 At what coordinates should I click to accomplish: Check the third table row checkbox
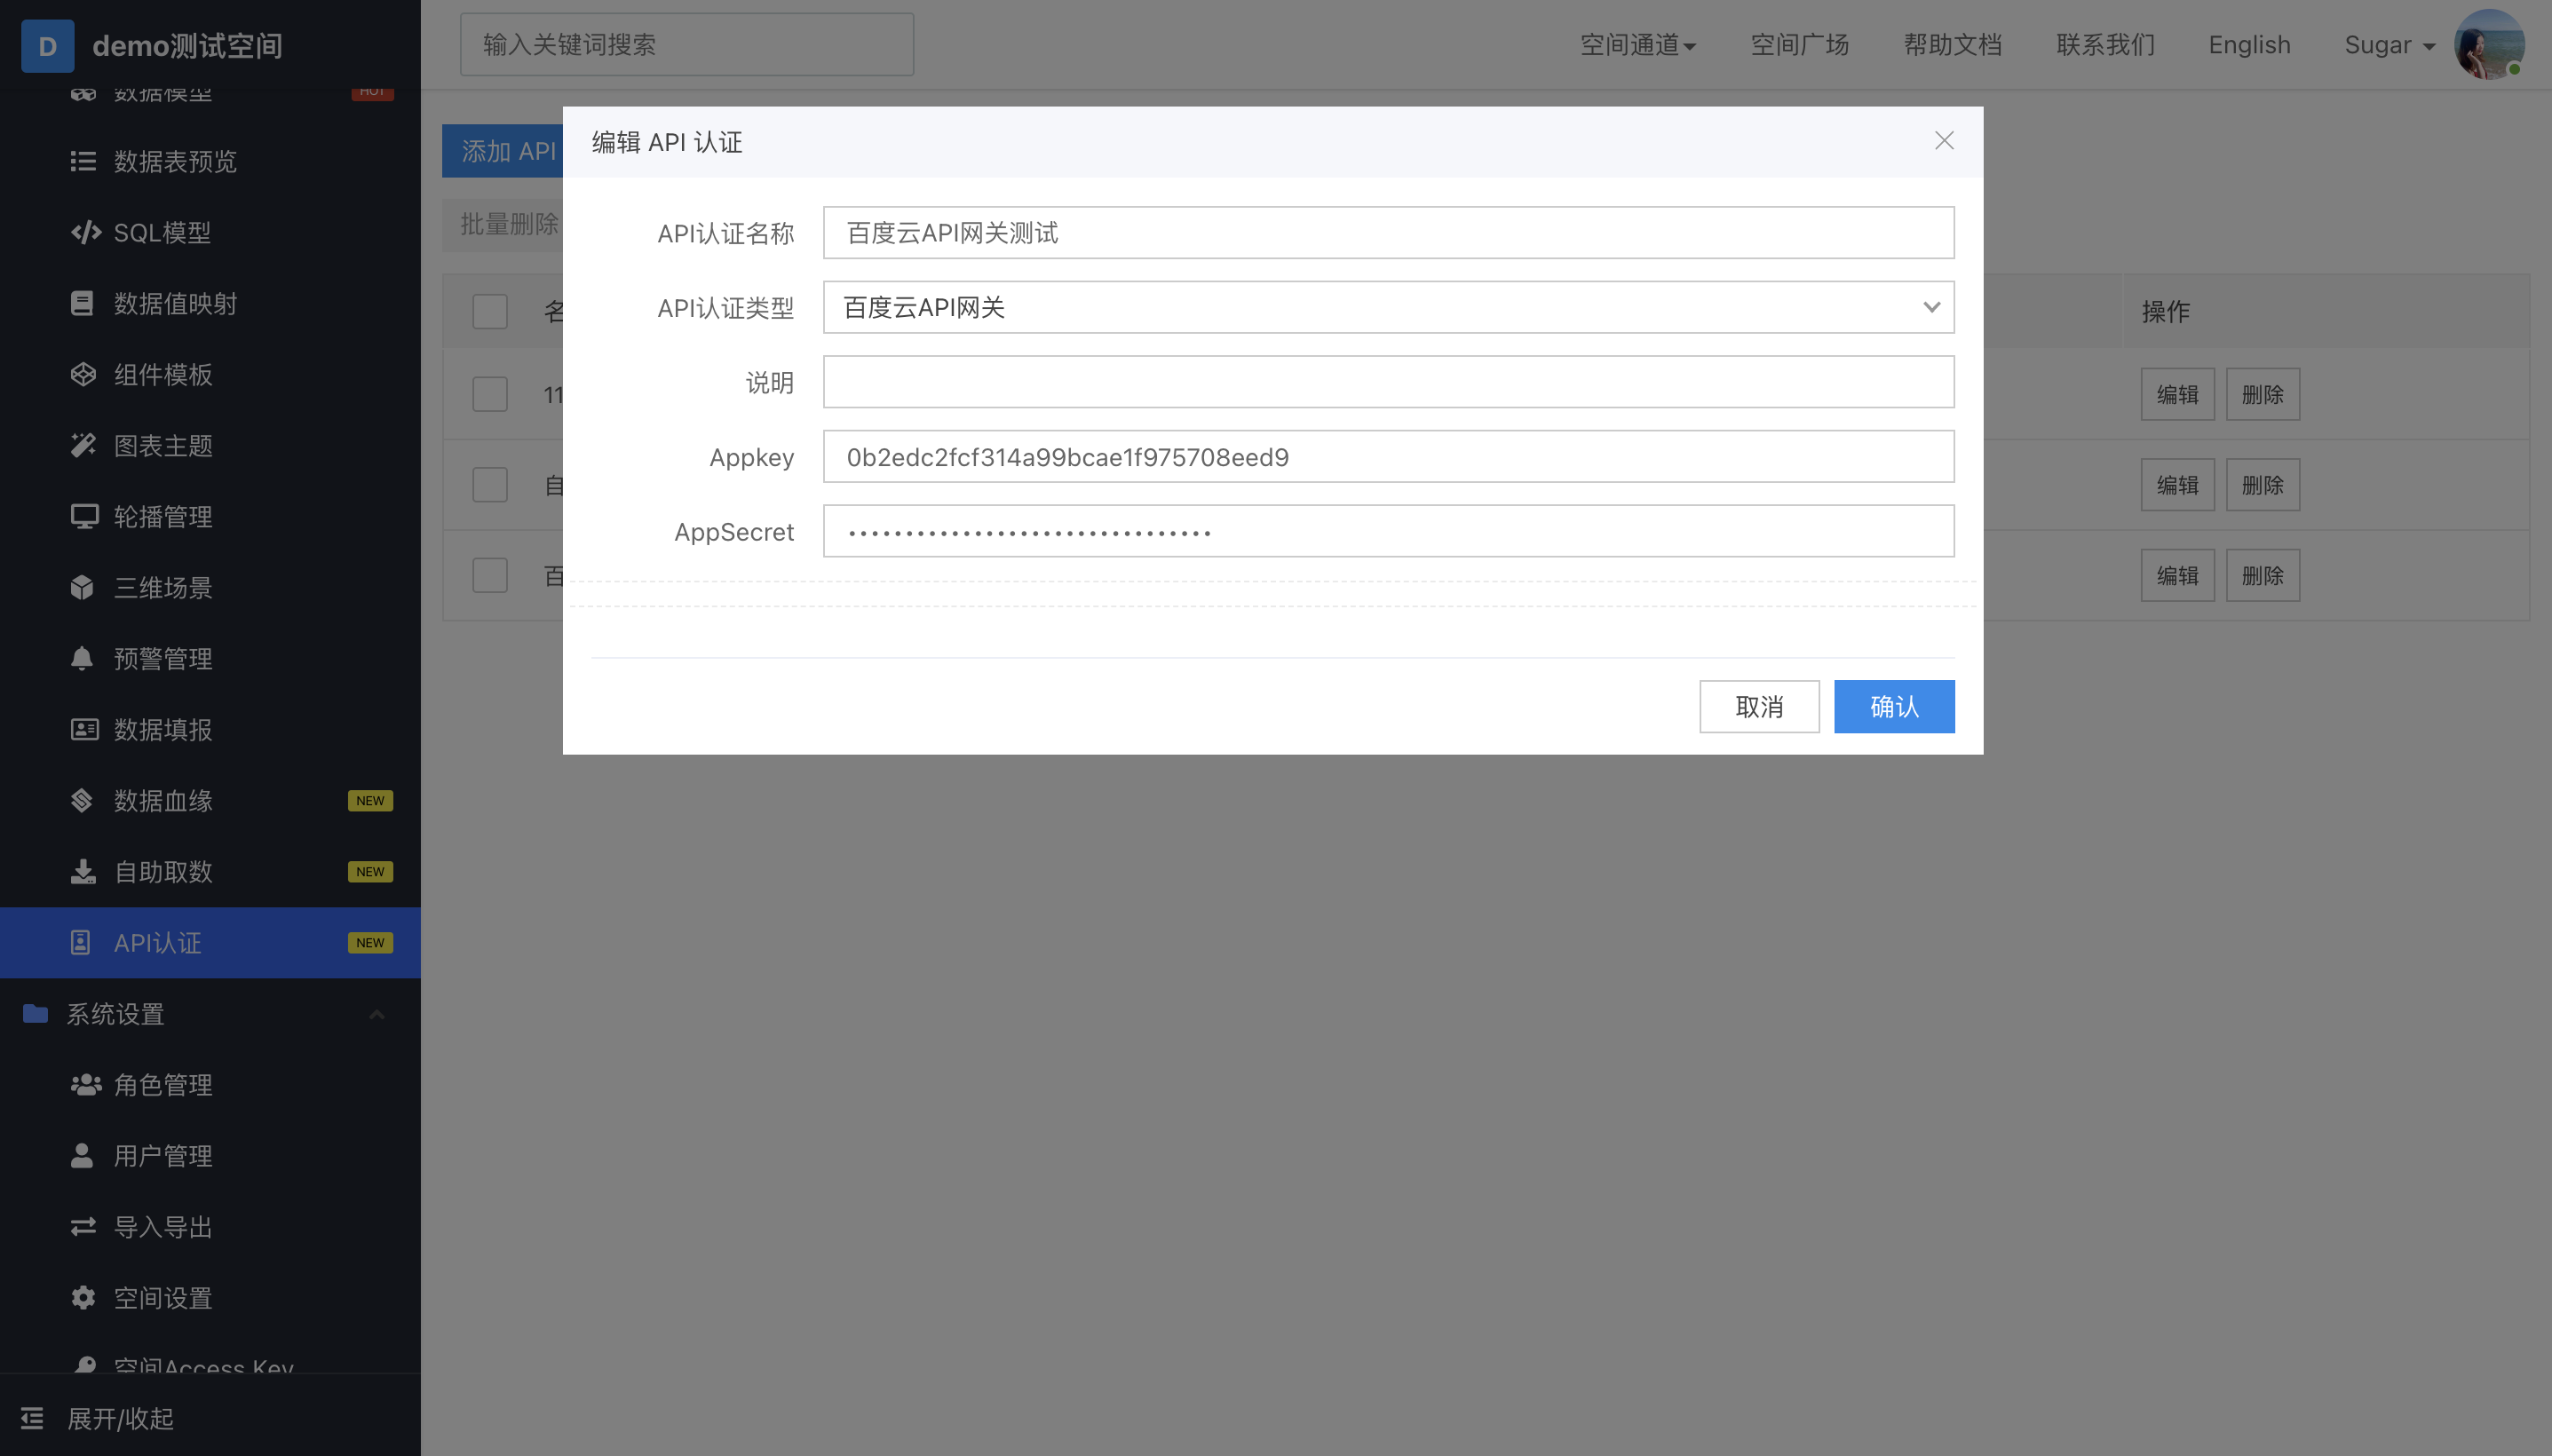pos(490,575)
